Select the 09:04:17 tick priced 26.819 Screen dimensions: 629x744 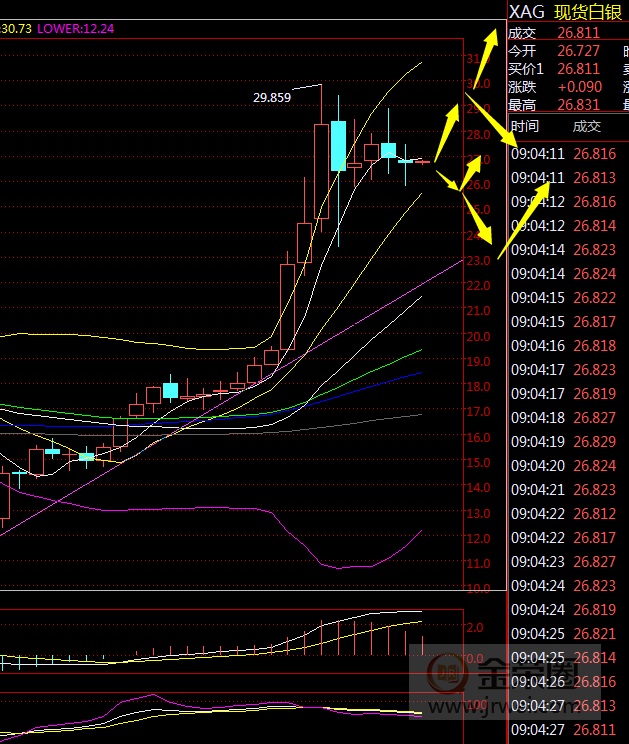click(564, 393)
